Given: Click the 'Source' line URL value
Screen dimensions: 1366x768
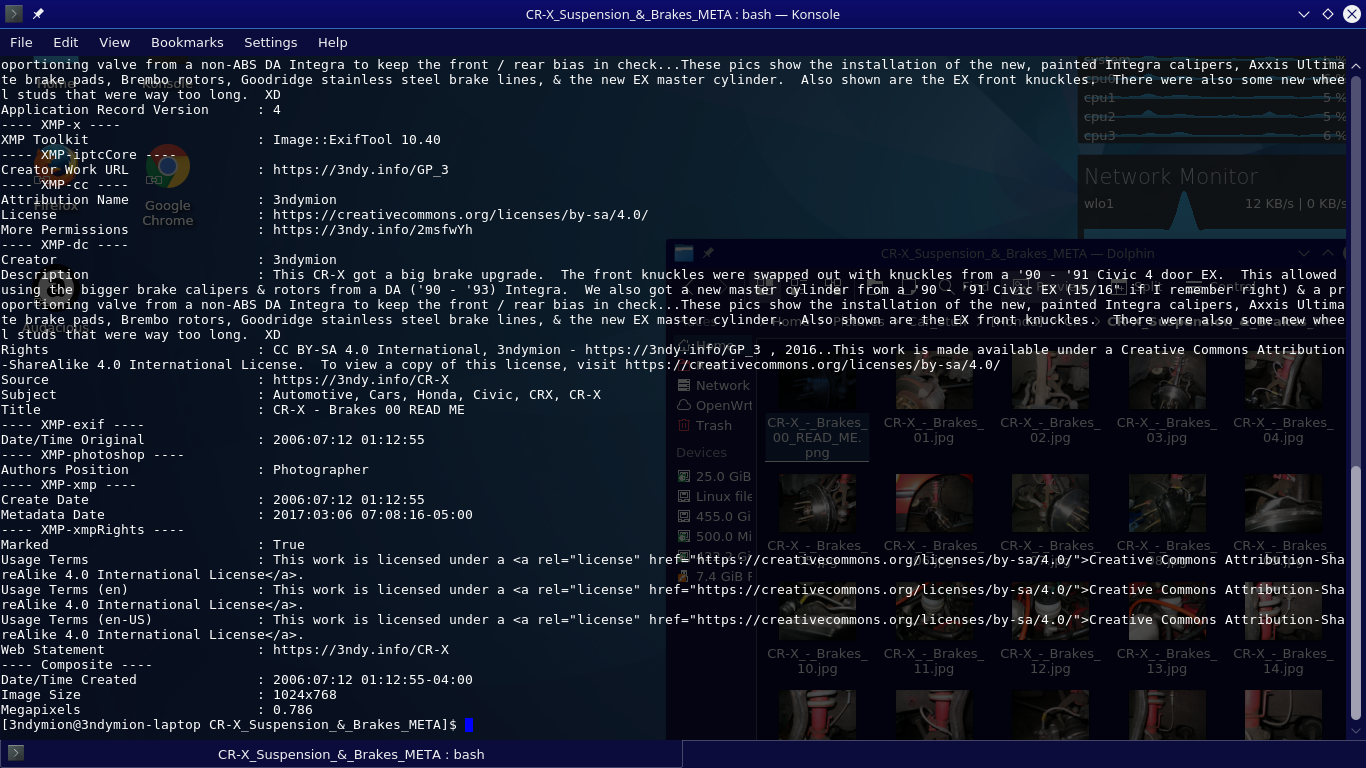Looking at the screenshot, I should (x=361, y=380).
